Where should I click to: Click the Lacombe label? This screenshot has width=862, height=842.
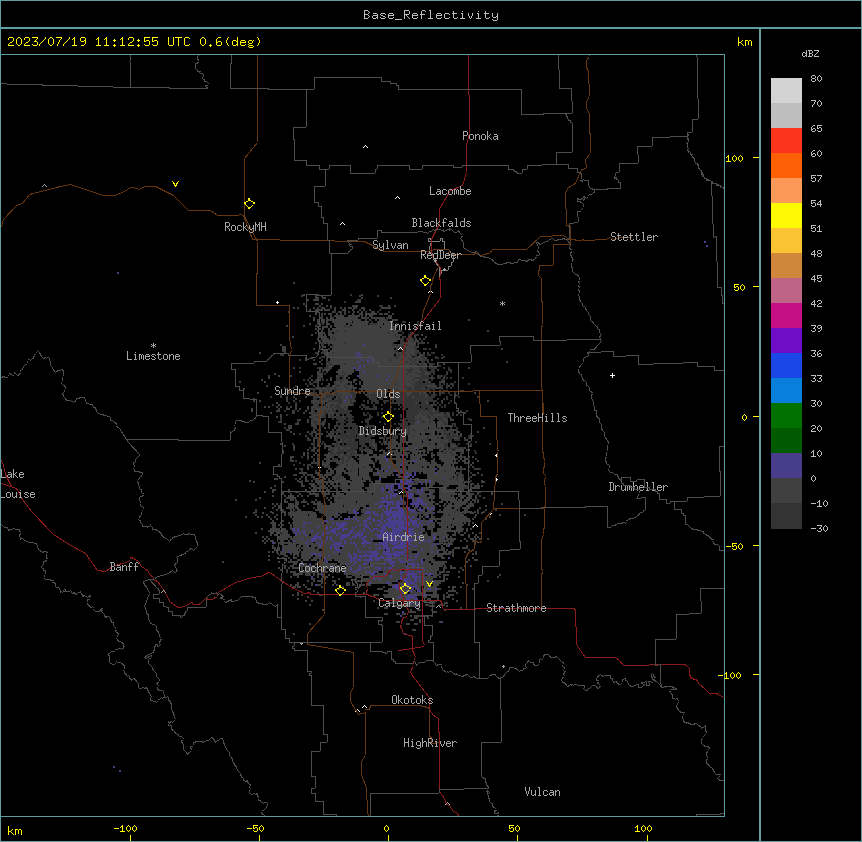450,191
